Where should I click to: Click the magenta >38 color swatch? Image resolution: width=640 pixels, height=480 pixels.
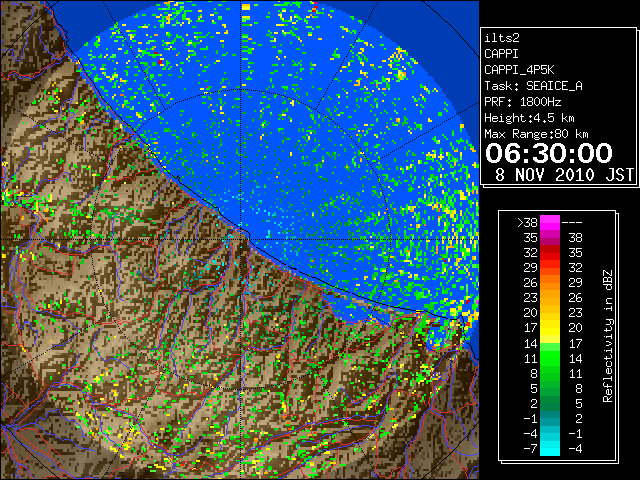point(550,222)
